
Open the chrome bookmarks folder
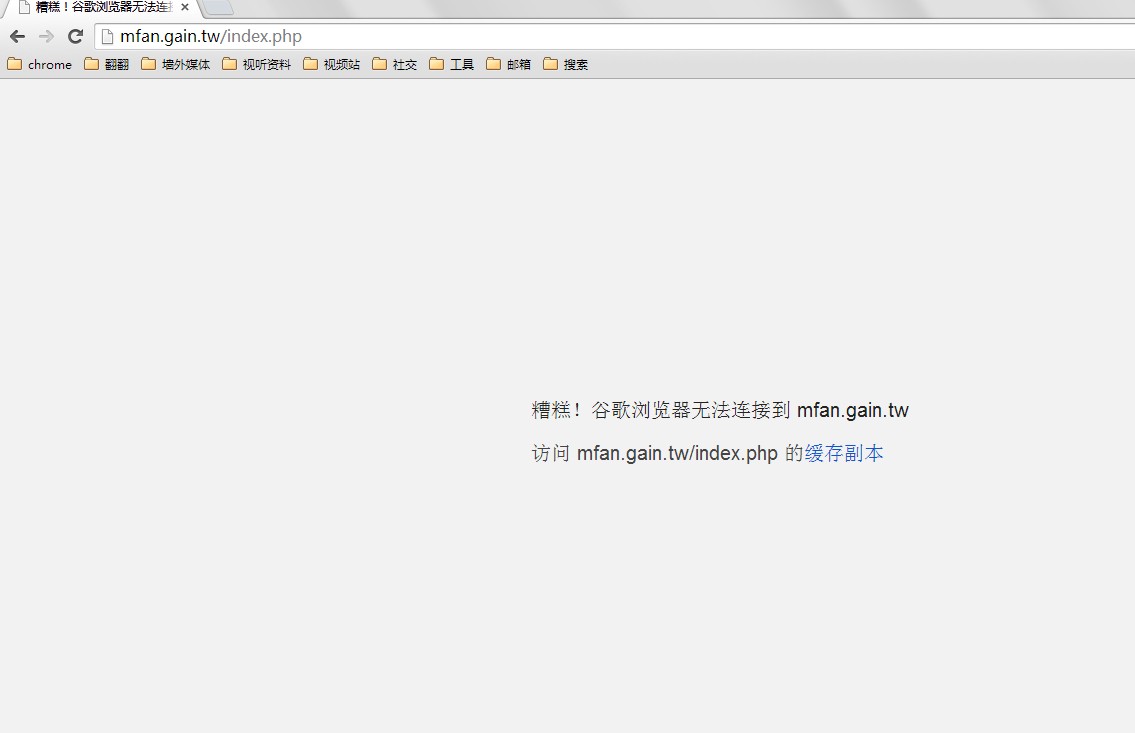(40, 64)
